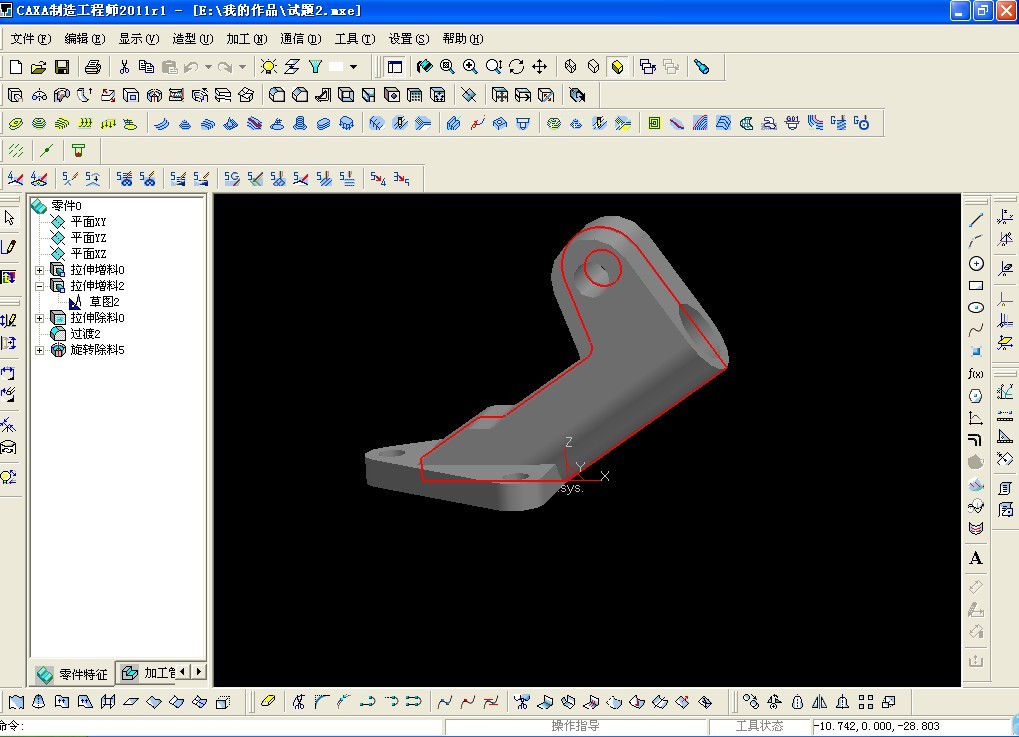
Task: Select 平面XY in feature tree
Action: [88, 222]
